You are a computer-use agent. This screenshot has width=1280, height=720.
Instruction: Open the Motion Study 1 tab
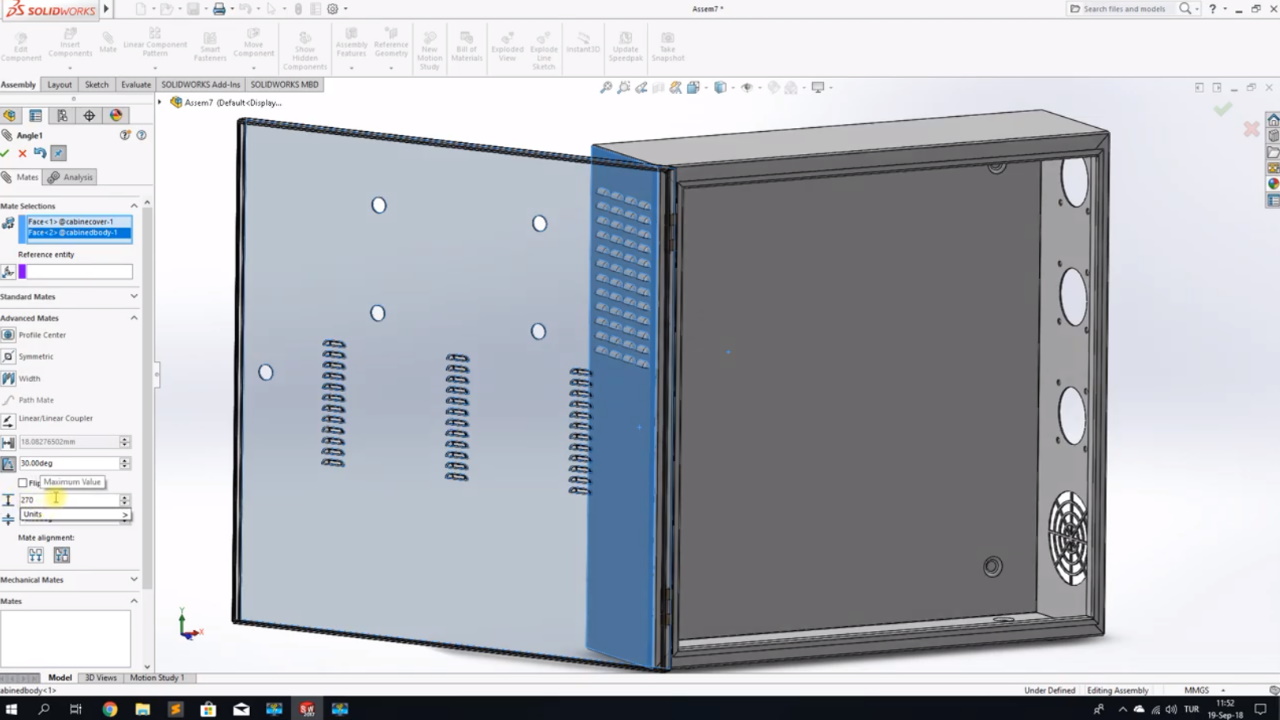156,678
